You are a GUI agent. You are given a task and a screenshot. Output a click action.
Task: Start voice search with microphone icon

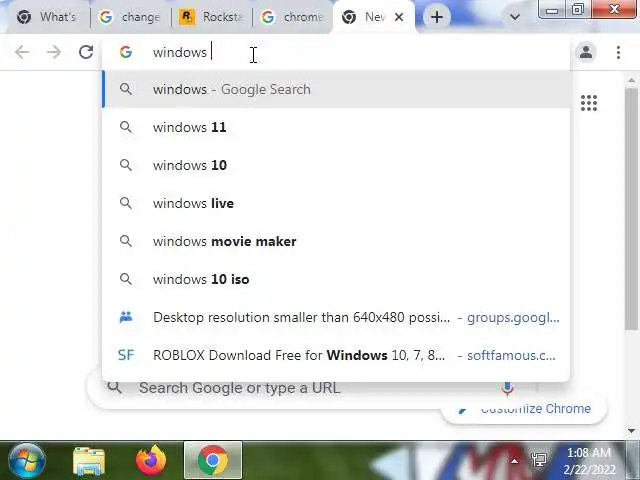(x=507, y=389)
